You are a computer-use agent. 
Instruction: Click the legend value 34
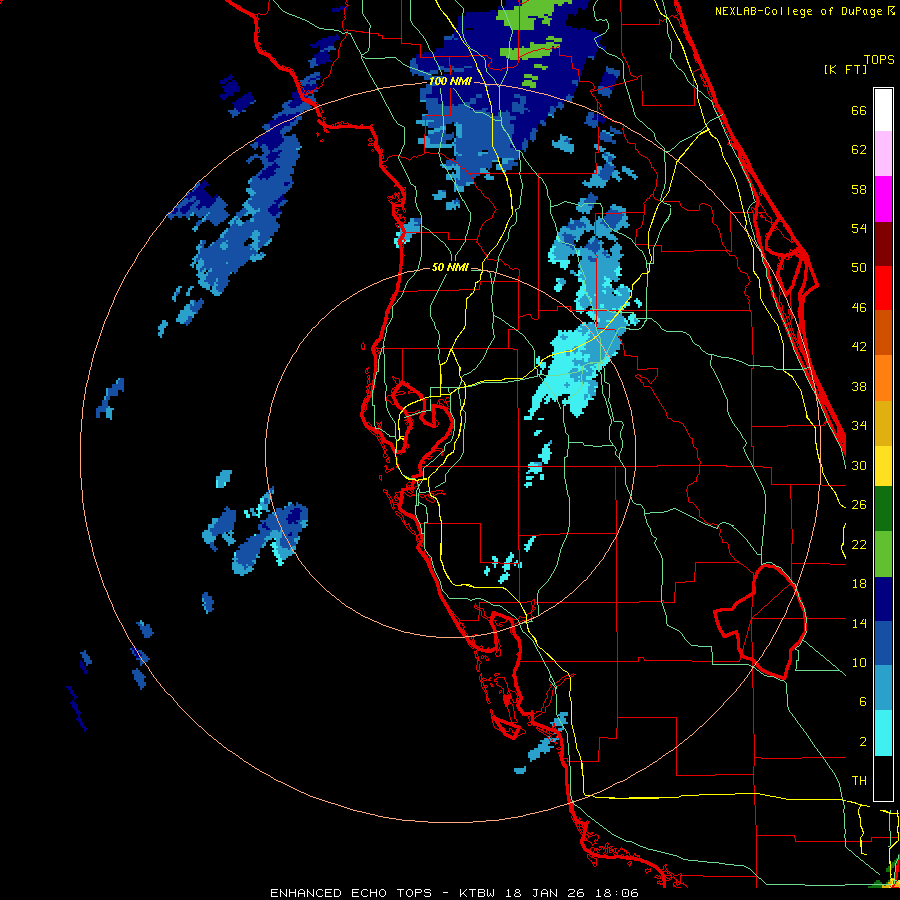(859, 426)
